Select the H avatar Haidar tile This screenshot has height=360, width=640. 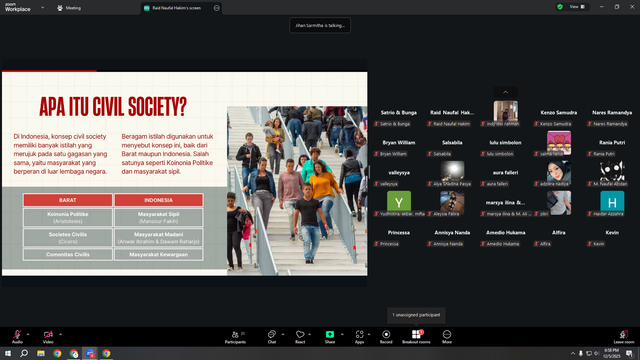612,203
